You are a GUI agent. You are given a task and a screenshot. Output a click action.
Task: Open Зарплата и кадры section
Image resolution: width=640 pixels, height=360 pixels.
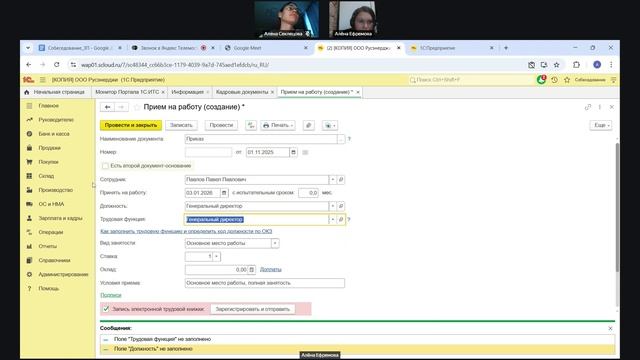pyautogui.click(x=60, y=218)
